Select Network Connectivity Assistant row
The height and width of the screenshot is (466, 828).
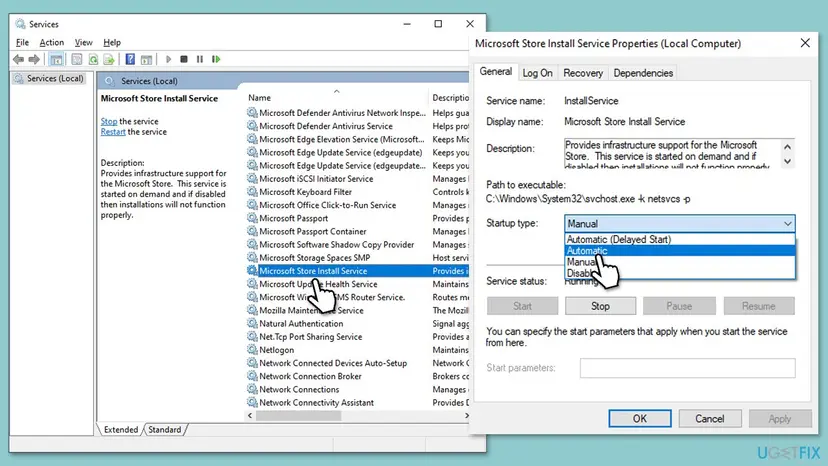357,402
